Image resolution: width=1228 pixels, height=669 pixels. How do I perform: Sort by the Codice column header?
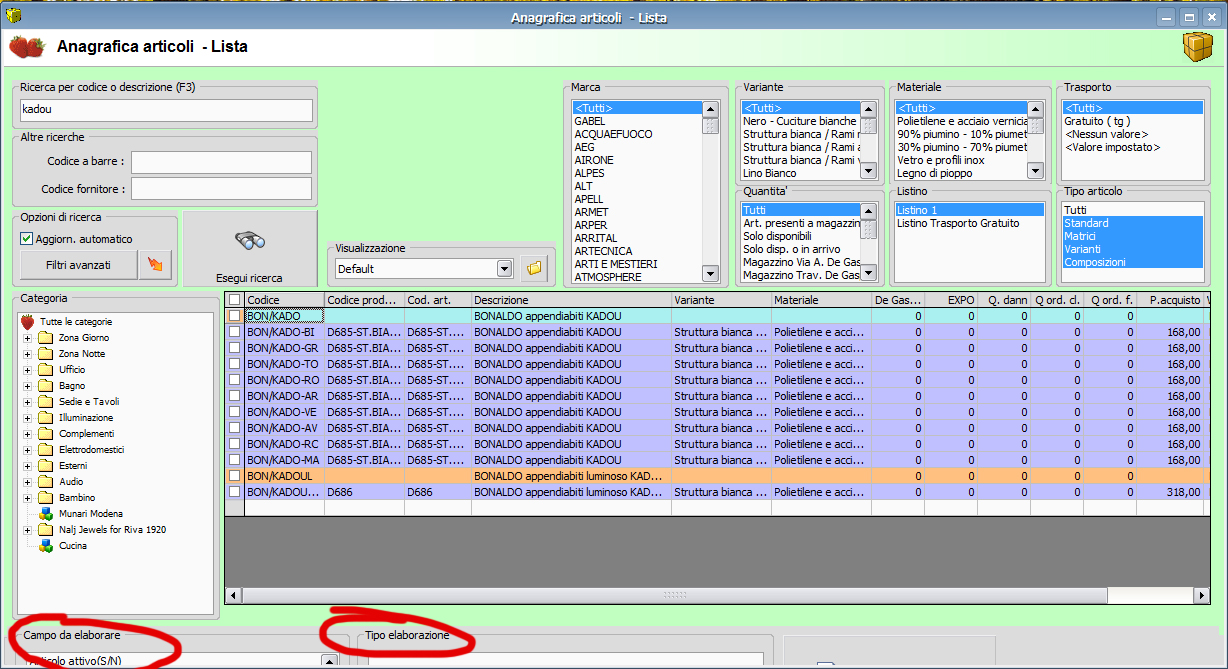pyautogui.click(x=284, y=300)
